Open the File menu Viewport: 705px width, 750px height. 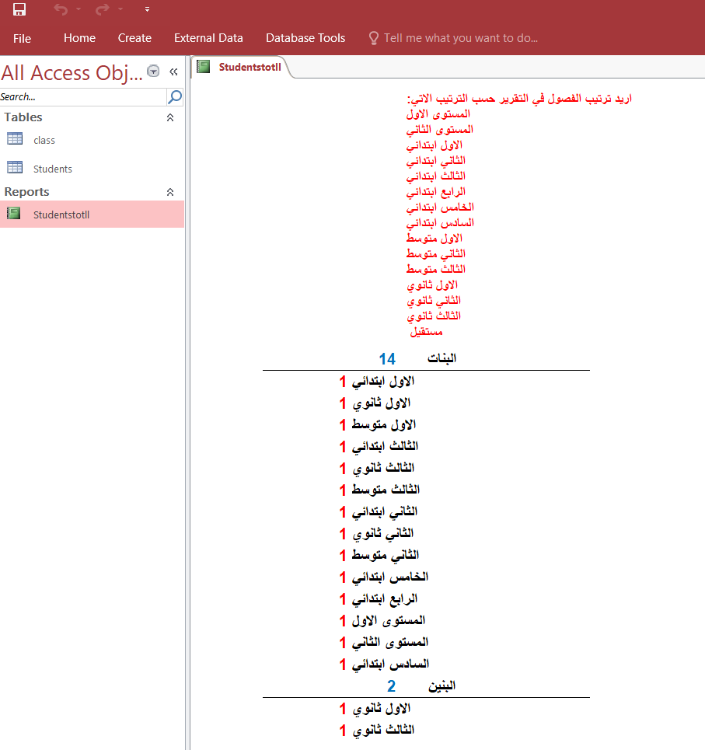22,38
